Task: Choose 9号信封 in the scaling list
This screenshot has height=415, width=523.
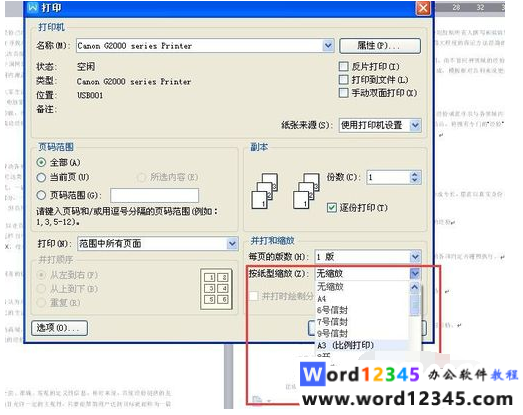Action: coord(362,333)
